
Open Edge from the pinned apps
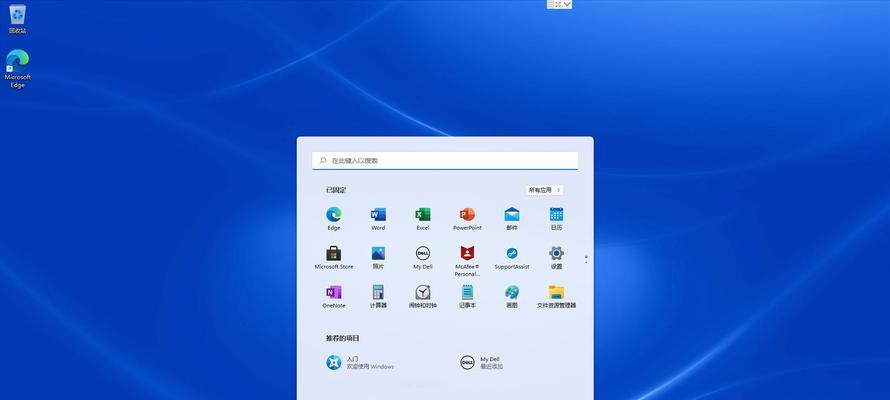pyautogui.click(x=334, y=218)
